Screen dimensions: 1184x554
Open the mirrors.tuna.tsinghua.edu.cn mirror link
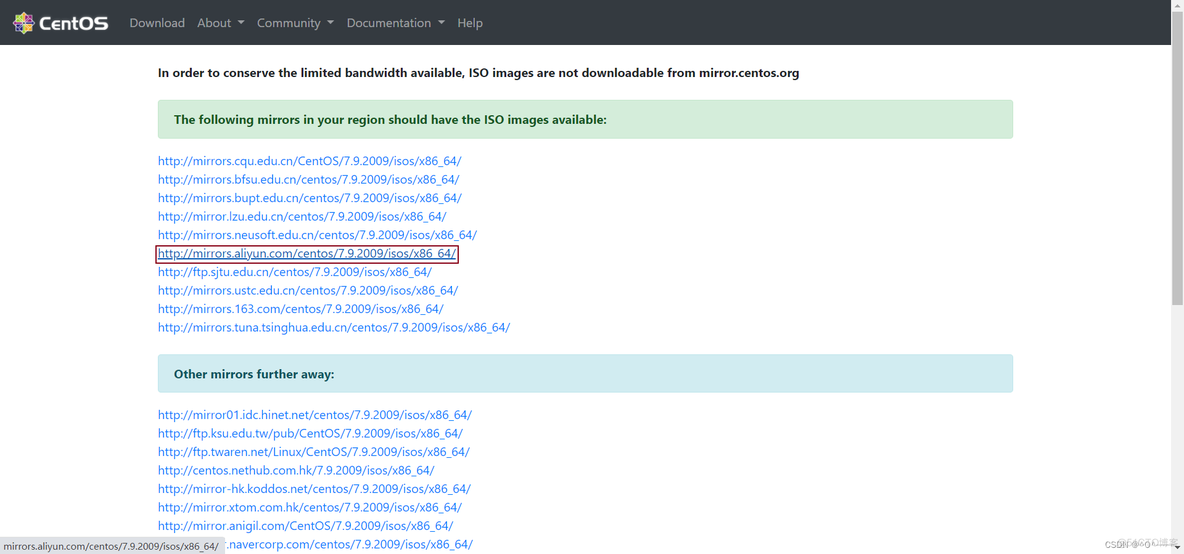click(334, 328)
